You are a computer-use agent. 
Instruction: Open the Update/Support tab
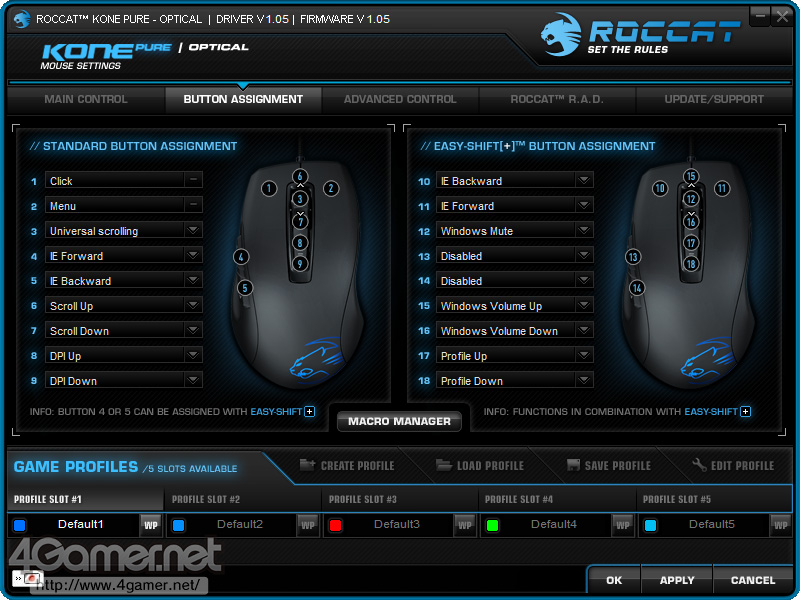pyautogui.click(x=714, y=99)
